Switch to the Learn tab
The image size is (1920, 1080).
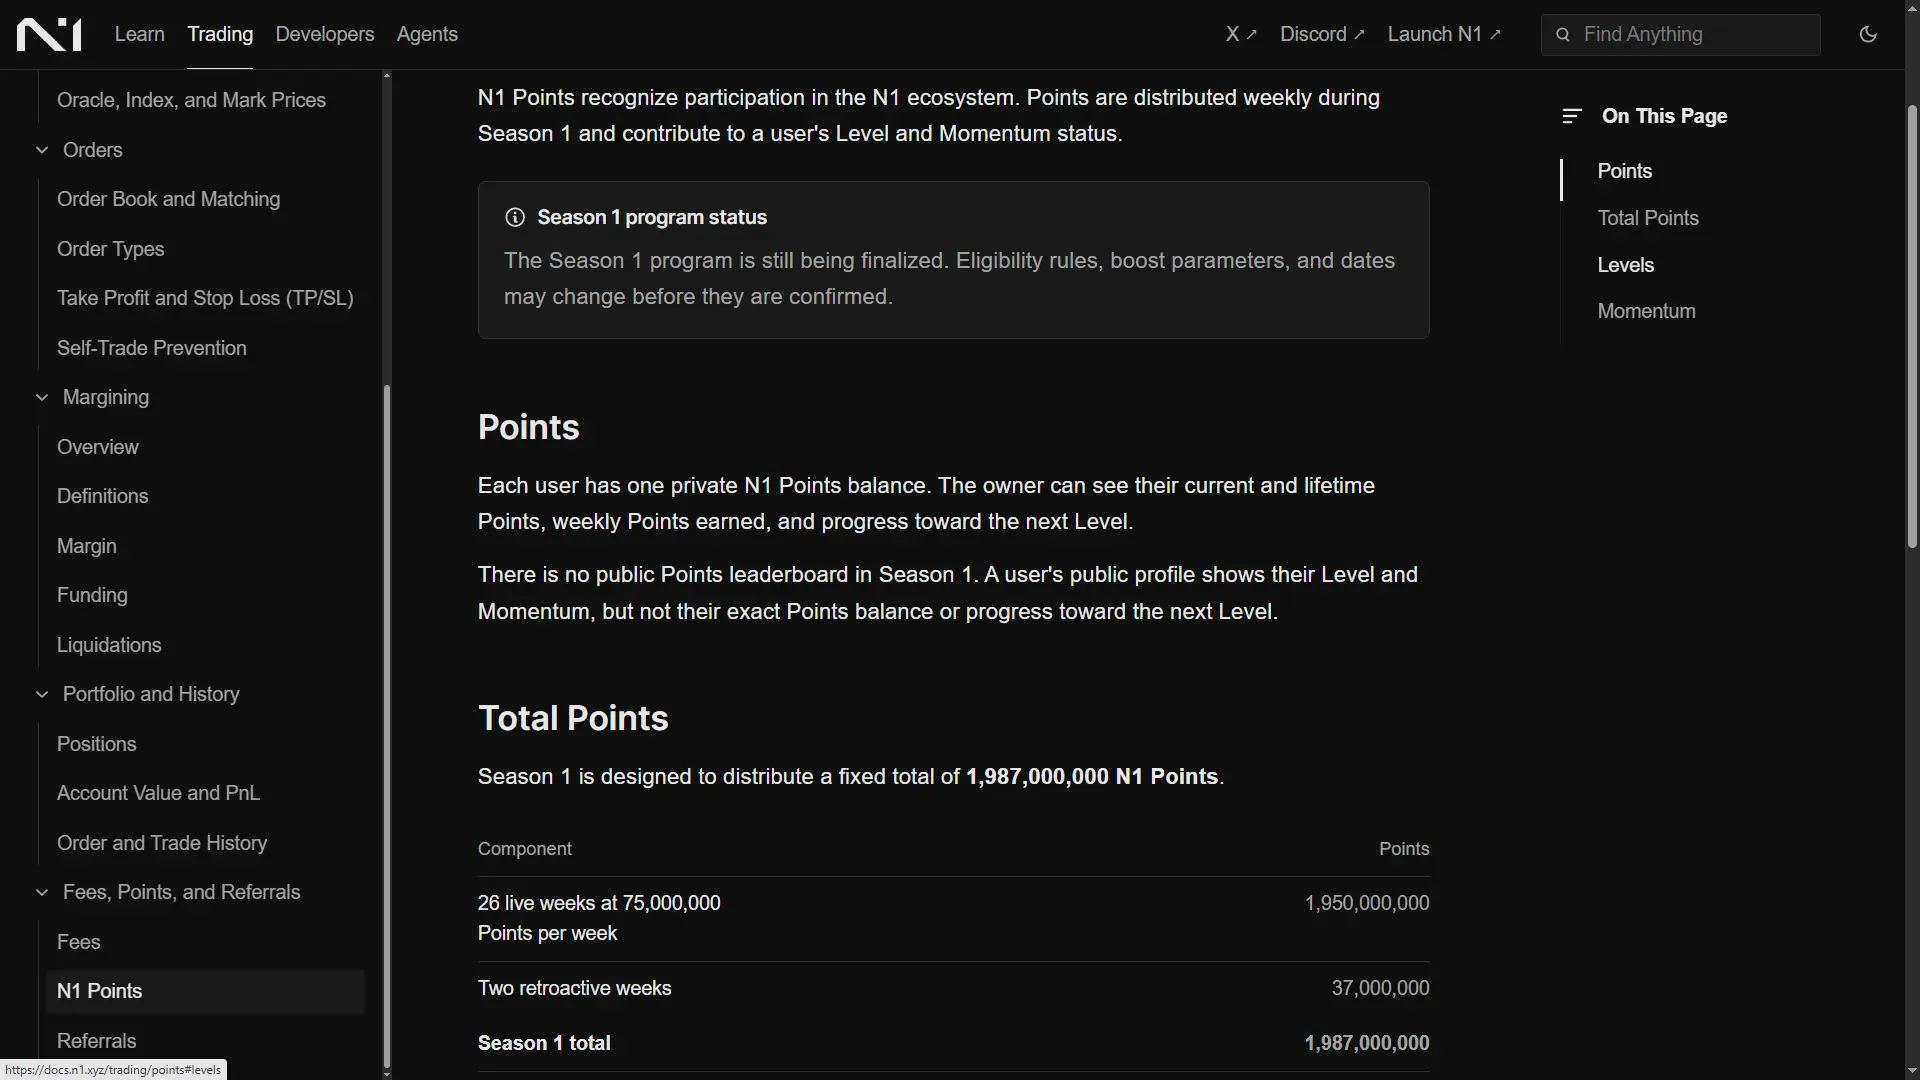139,34
